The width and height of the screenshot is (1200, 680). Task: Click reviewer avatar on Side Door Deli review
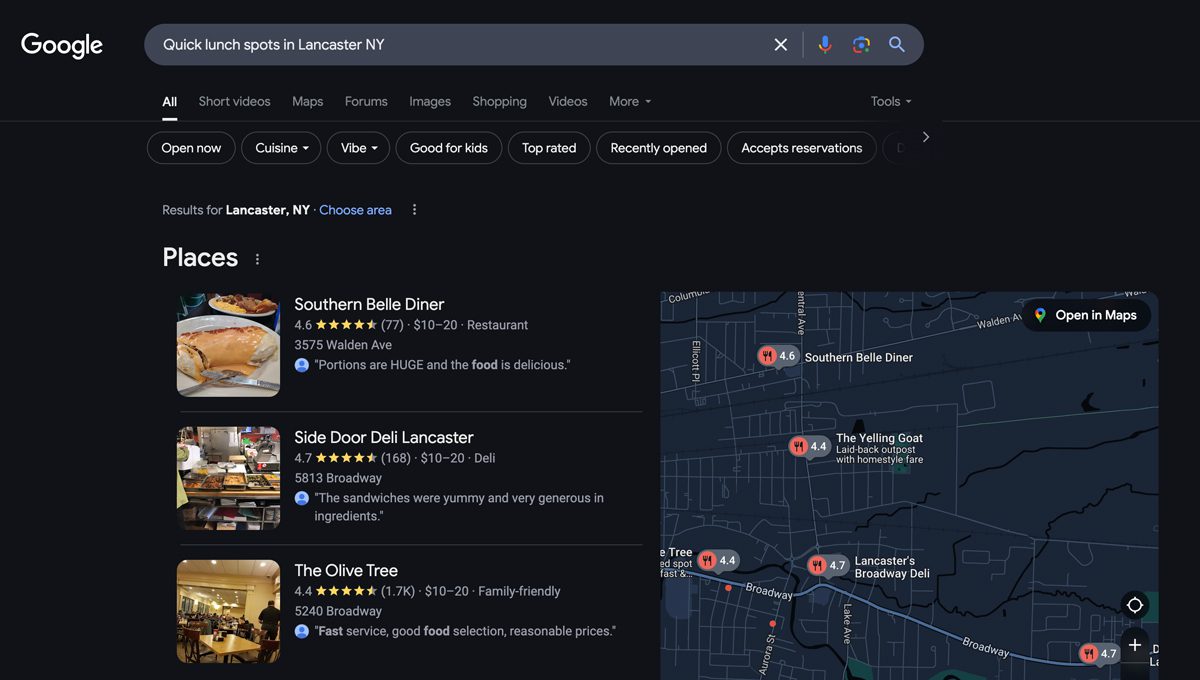(302, 498)
